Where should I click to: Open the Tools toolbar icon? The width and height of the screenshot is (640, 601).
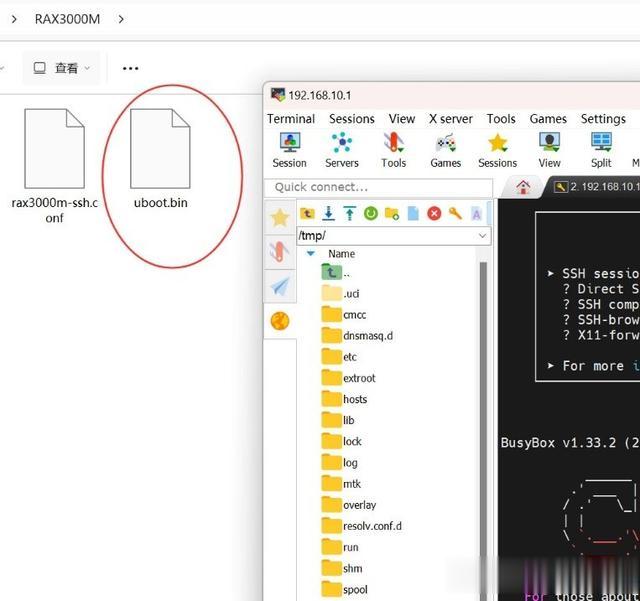click(x=393, y=150)
